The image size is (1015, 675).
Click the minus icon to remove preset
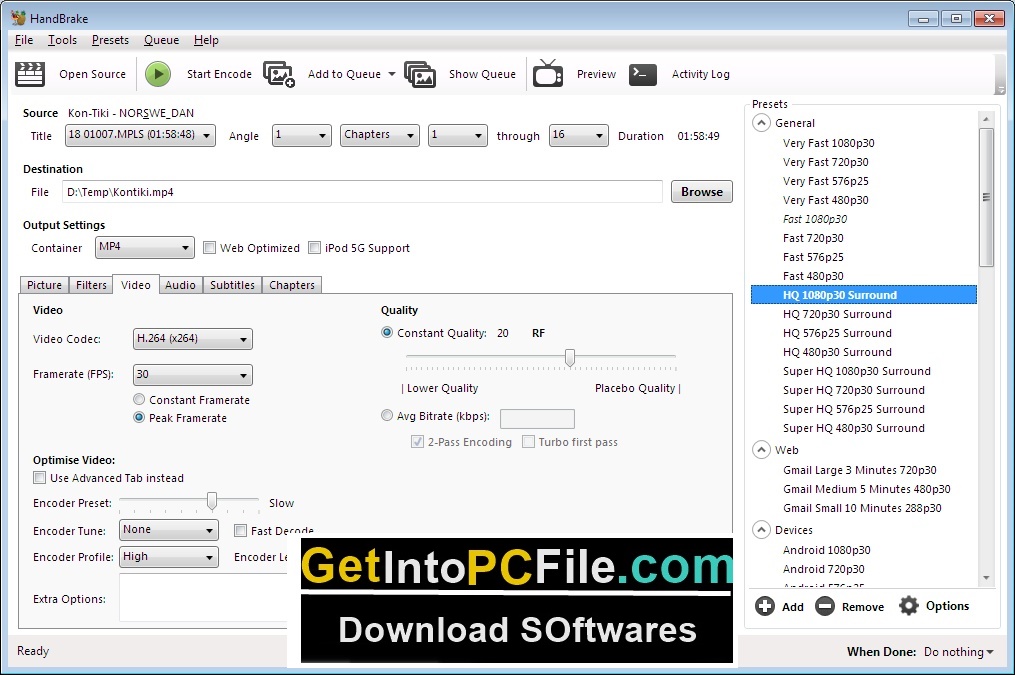tap(825, 606)
